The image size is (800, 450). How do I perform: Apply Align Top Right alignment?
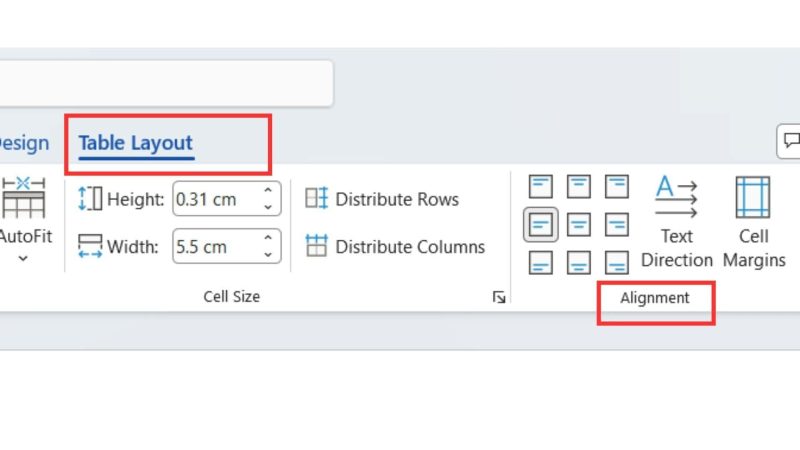(616, 186)
